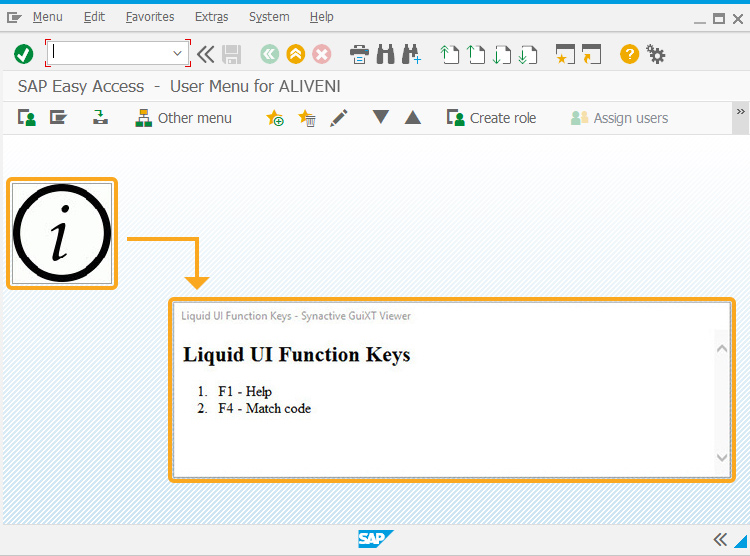The width and height of the screenshot is (750, 556).
Task: Click the Create New Session icon
Action: 565,54
